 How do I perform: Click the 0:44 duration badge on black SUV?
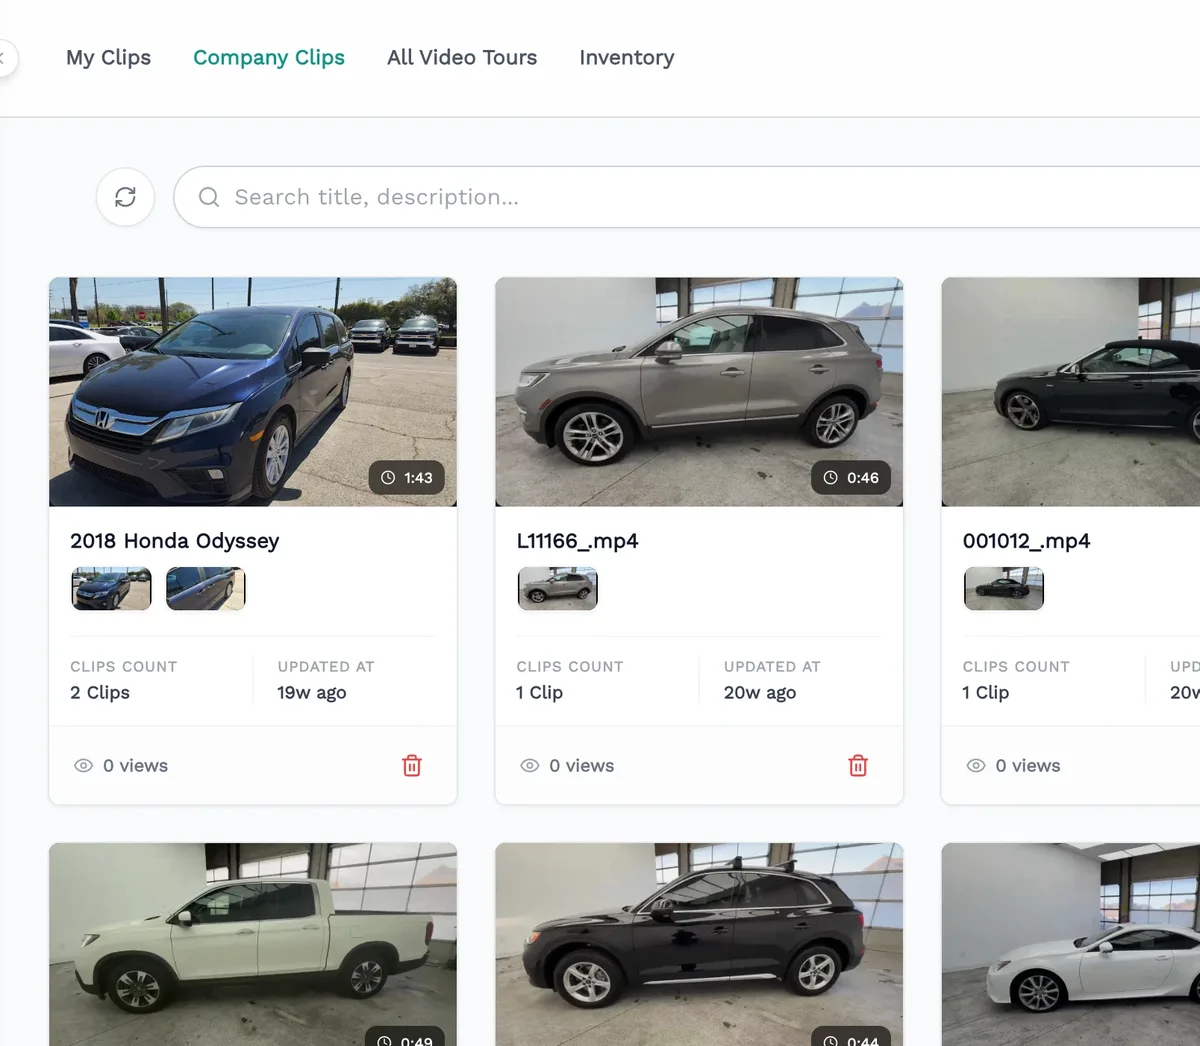[x=851, y=1038]
